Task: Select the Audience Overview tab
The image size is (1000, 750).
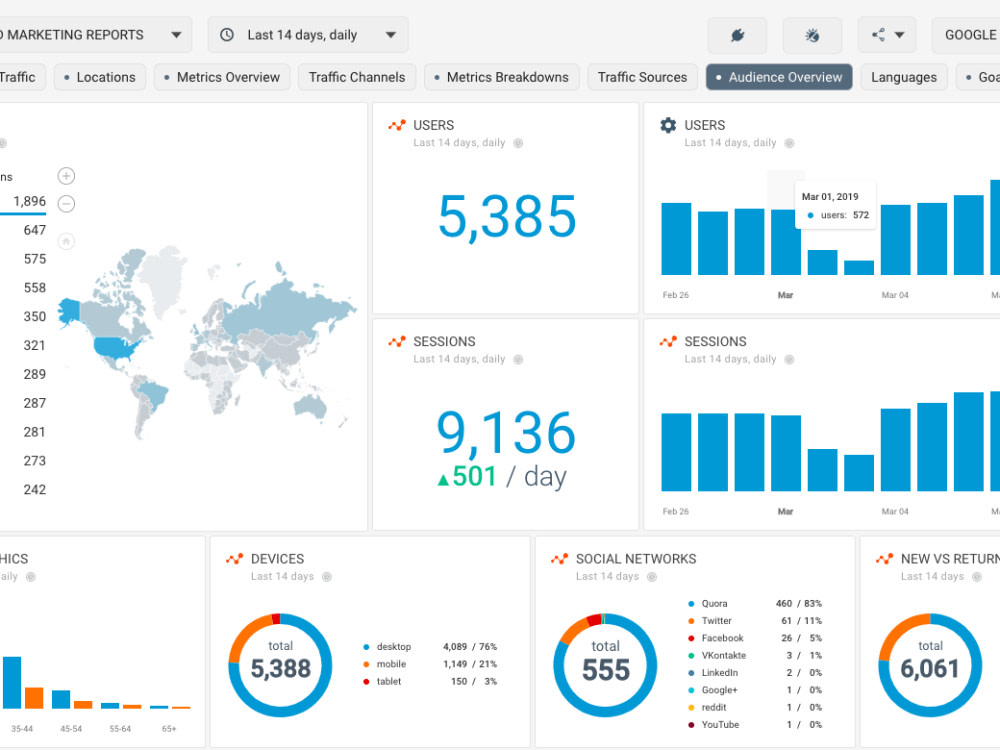Action: coord(779,77)
